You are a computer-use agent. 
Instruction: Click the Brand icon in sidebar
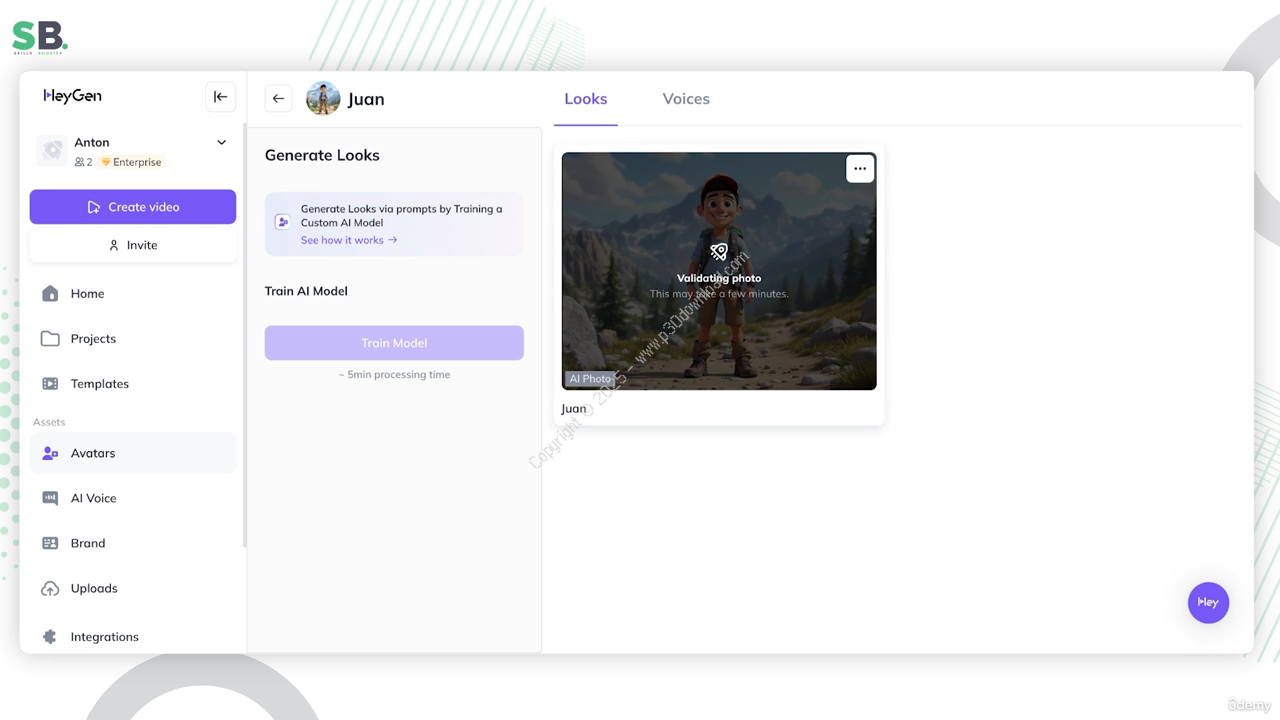pyautogui.click(x=50, y=543)
